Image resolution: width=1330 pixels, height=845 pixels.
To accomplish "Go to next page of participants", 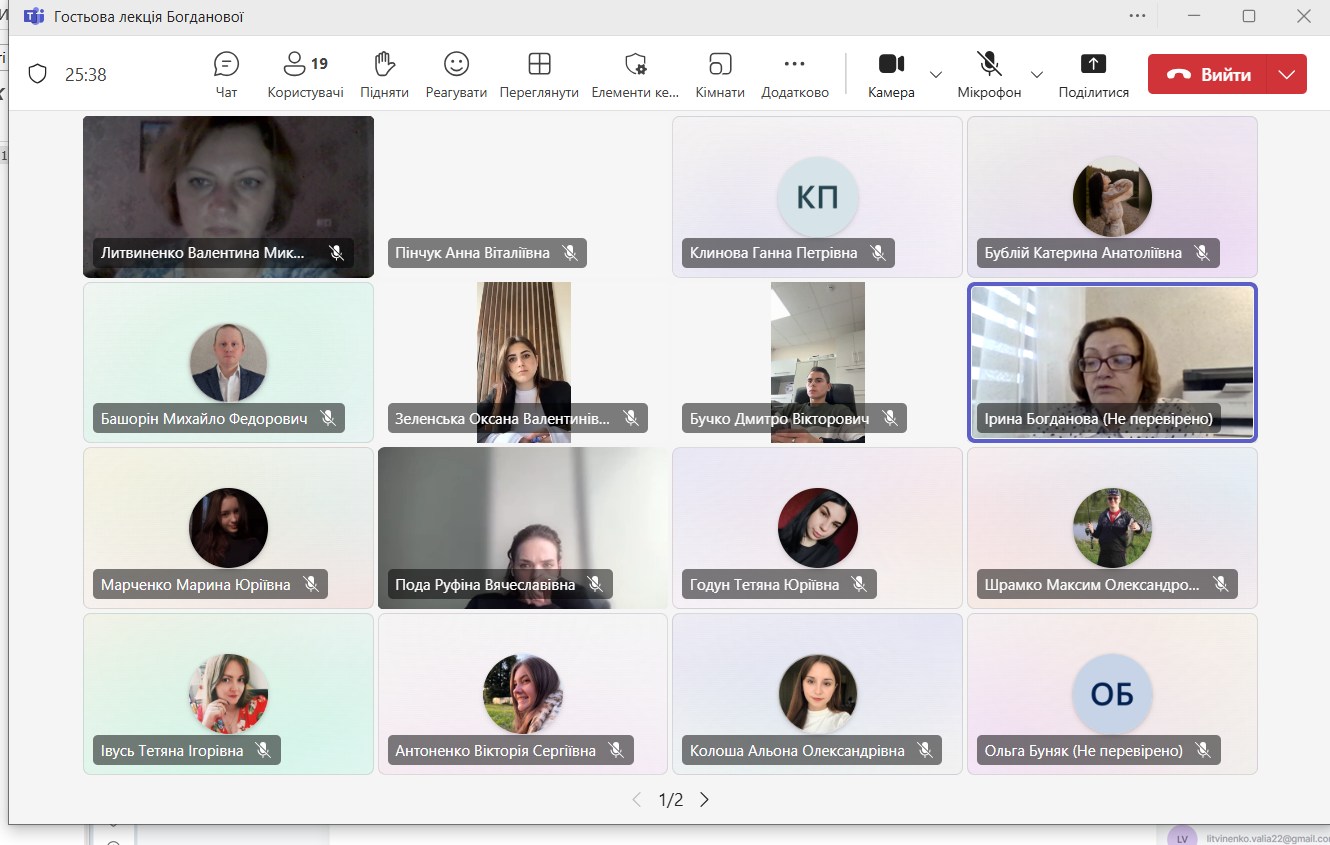I will (704, 800).
